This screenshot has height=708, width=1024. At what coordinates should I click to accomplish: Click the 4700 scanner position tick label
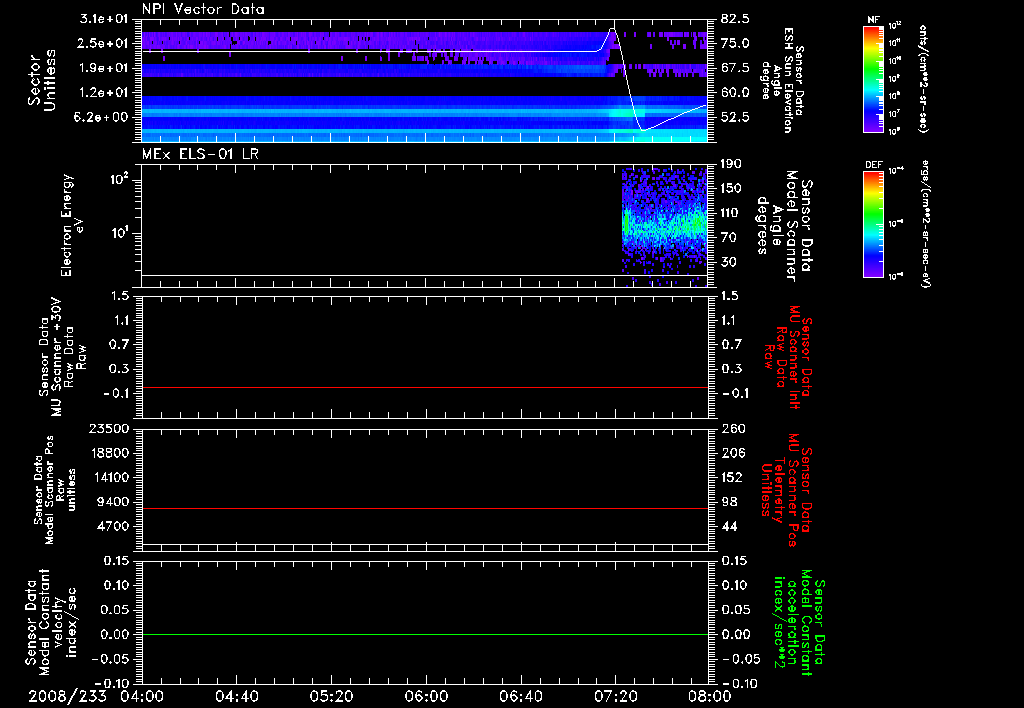click(113, 526)
